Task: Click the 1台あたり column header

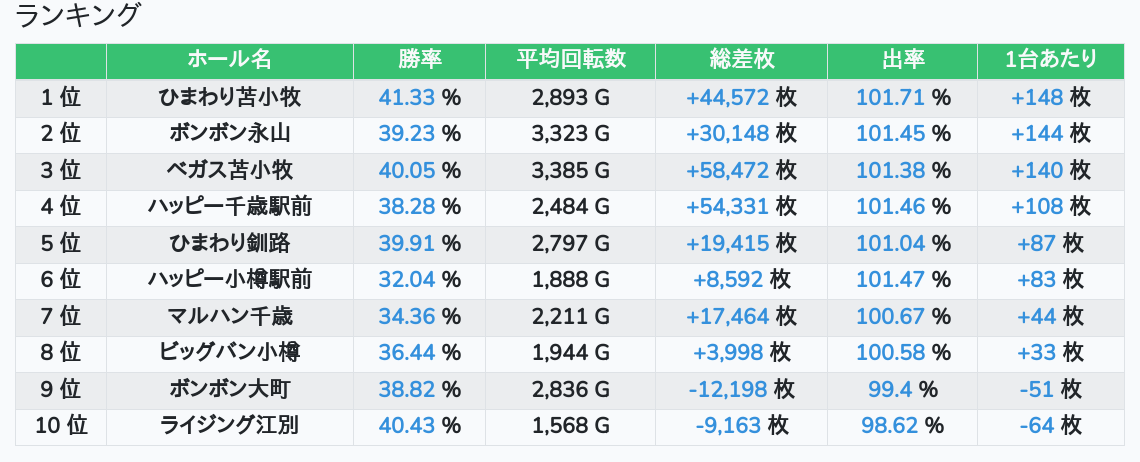Action: coord(1051,60)
